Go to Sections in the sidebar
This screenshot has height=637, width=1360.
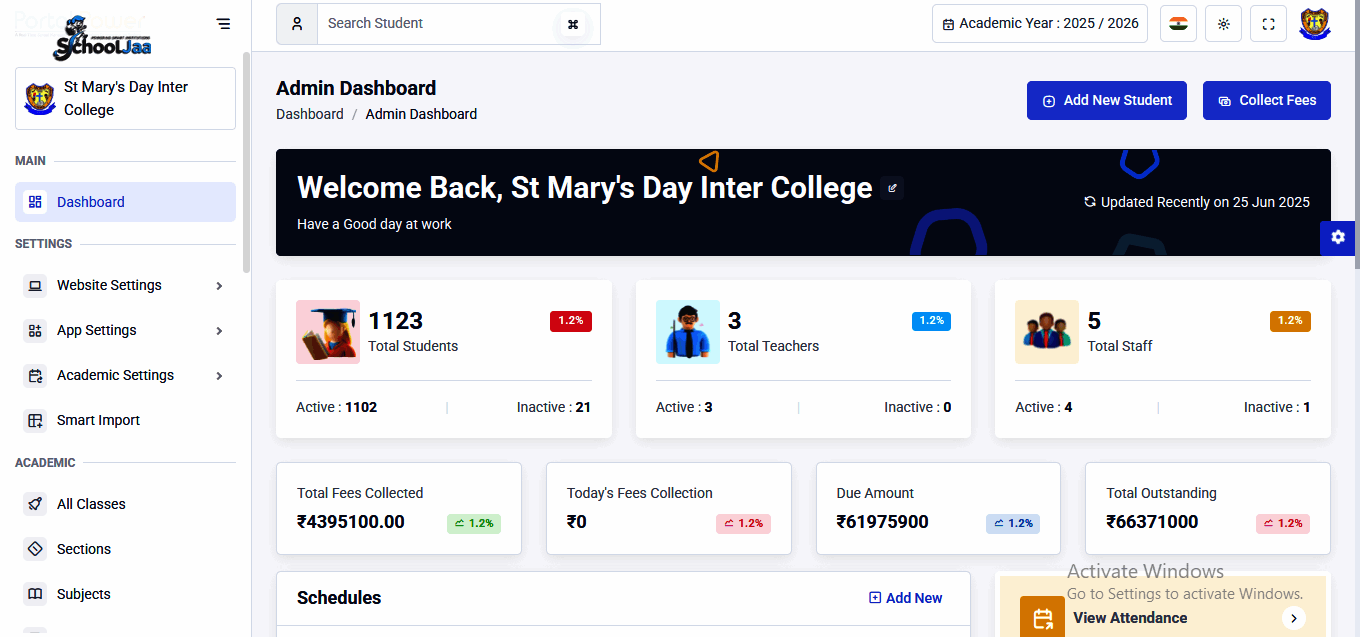84,549
